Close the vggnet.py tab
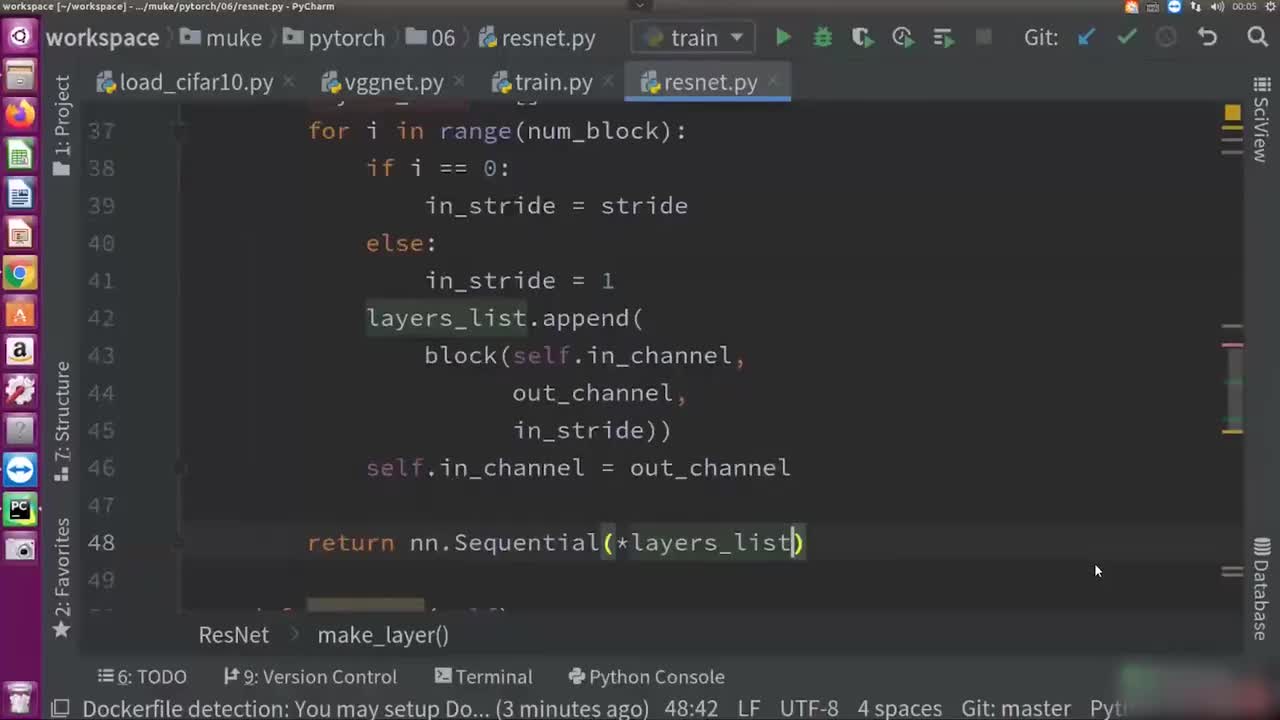The height and width of the screenshot is (720, 1280). tap(459, 82)
